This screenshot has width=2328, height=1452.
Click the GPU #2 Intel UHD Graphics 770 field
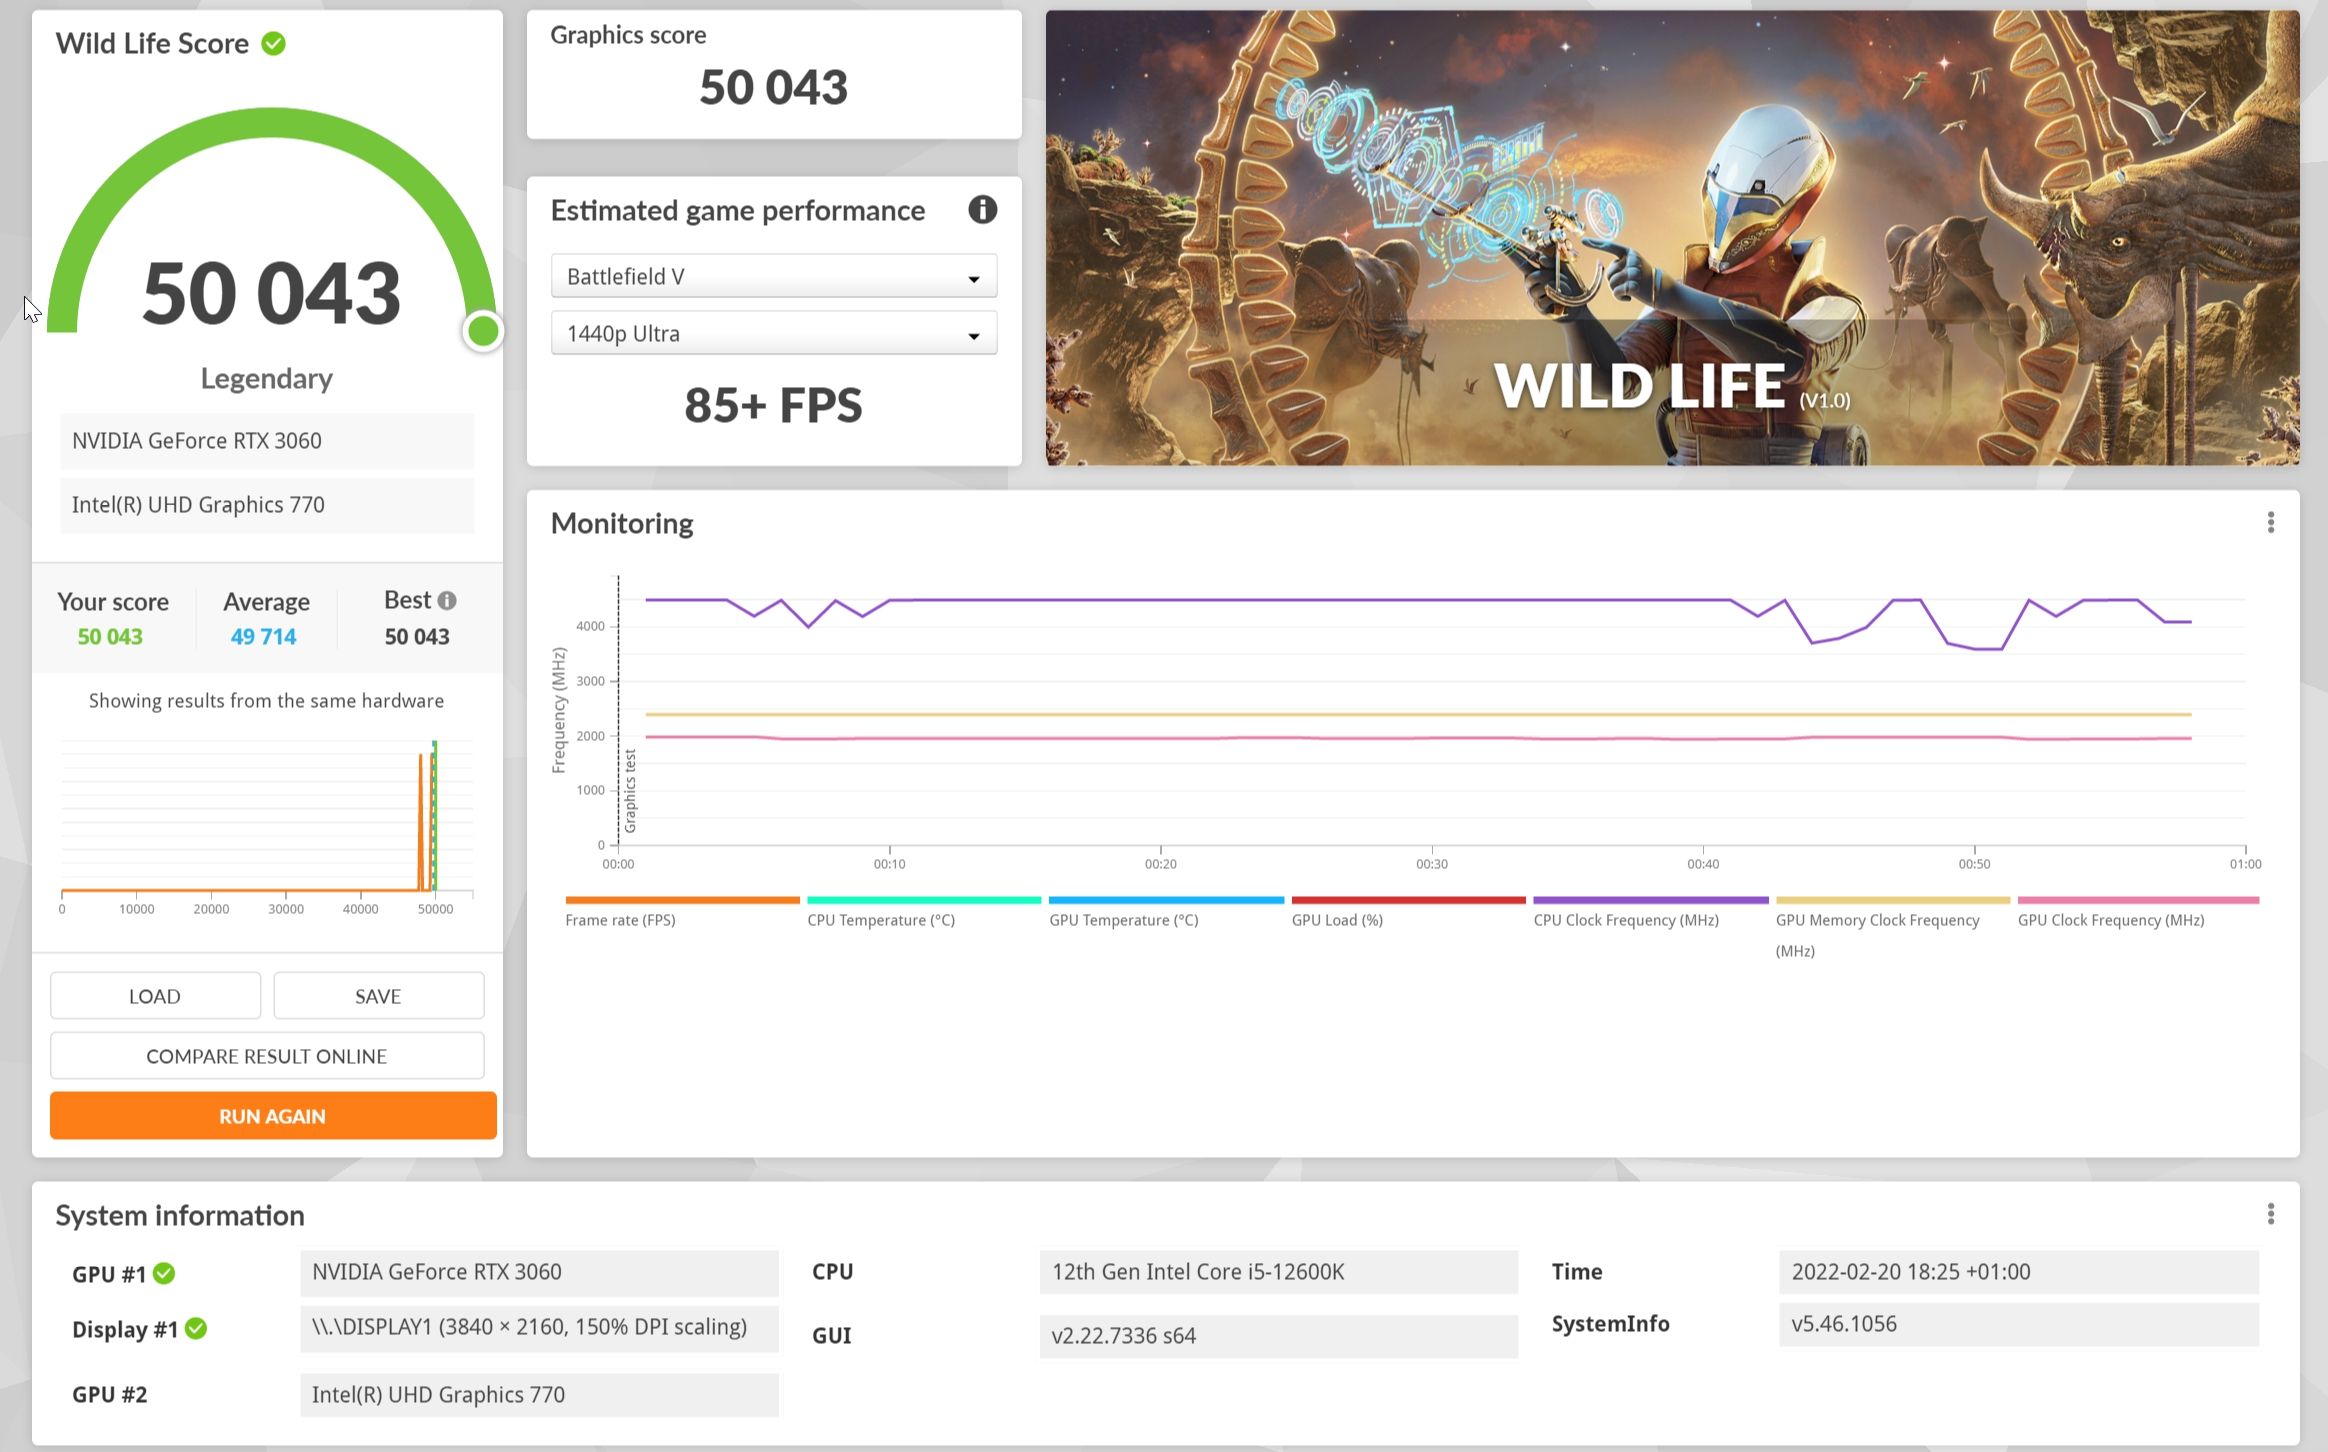point(539,1395)
